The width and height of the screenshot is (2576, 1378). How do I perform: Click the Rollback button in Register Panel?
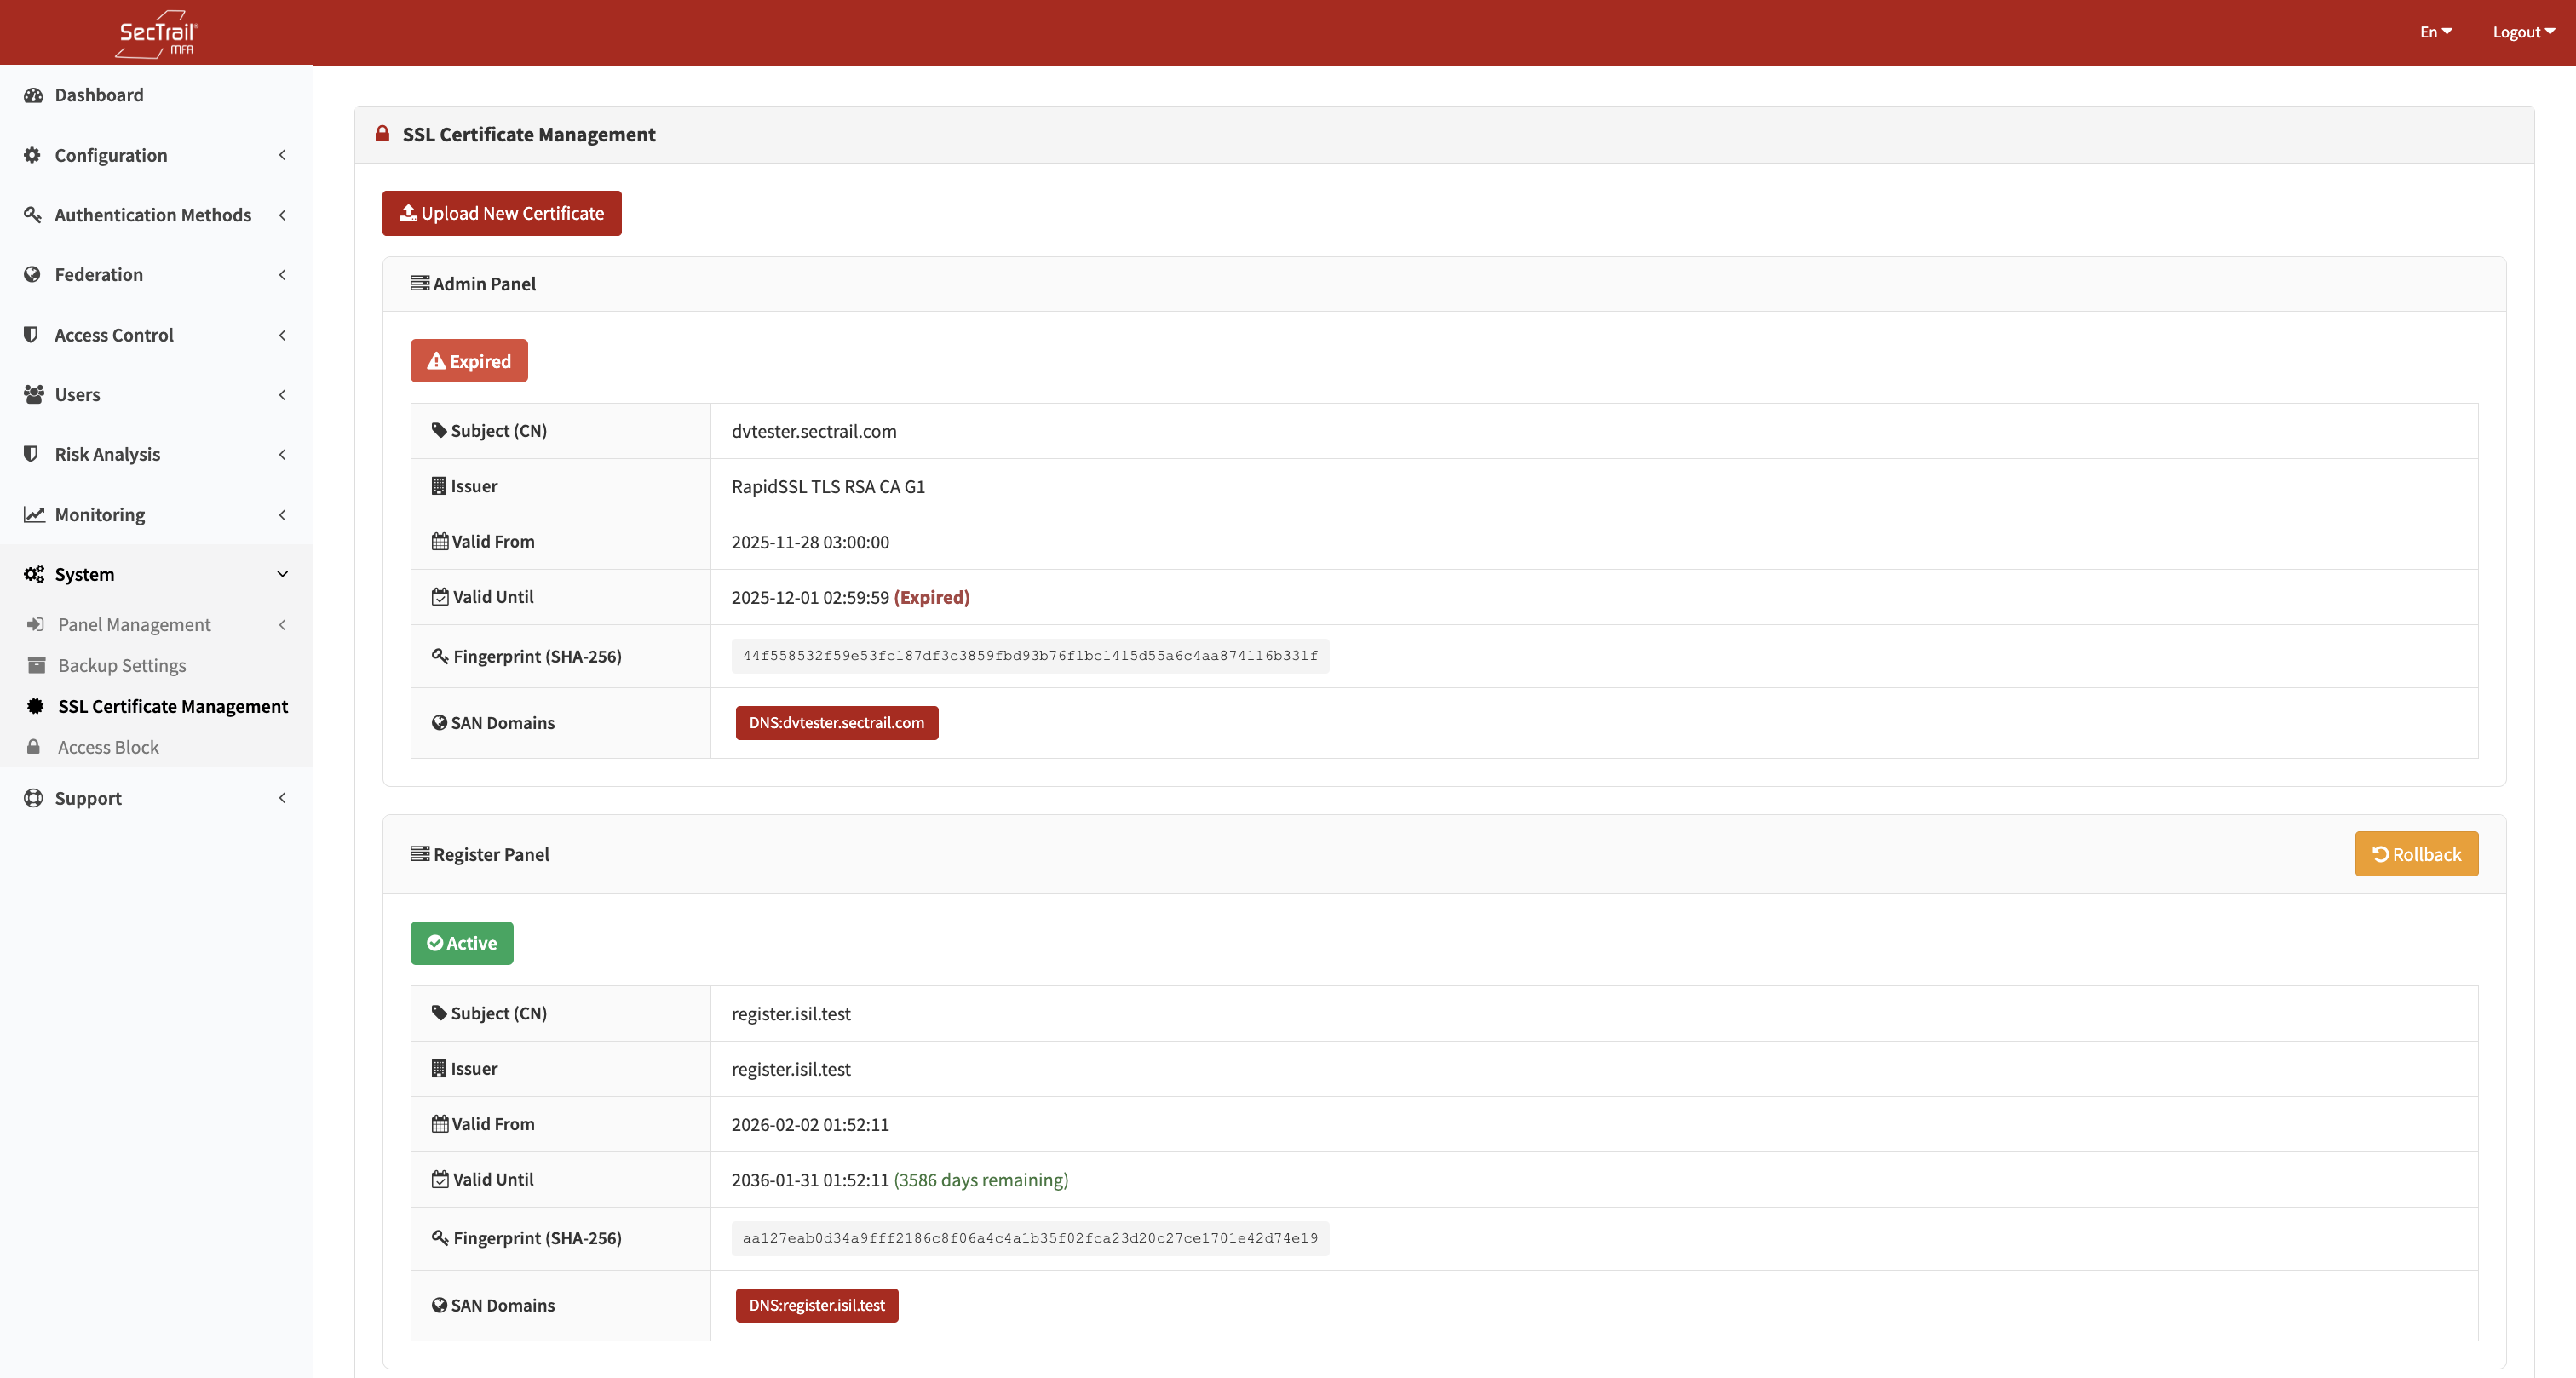click(2416, 853)
